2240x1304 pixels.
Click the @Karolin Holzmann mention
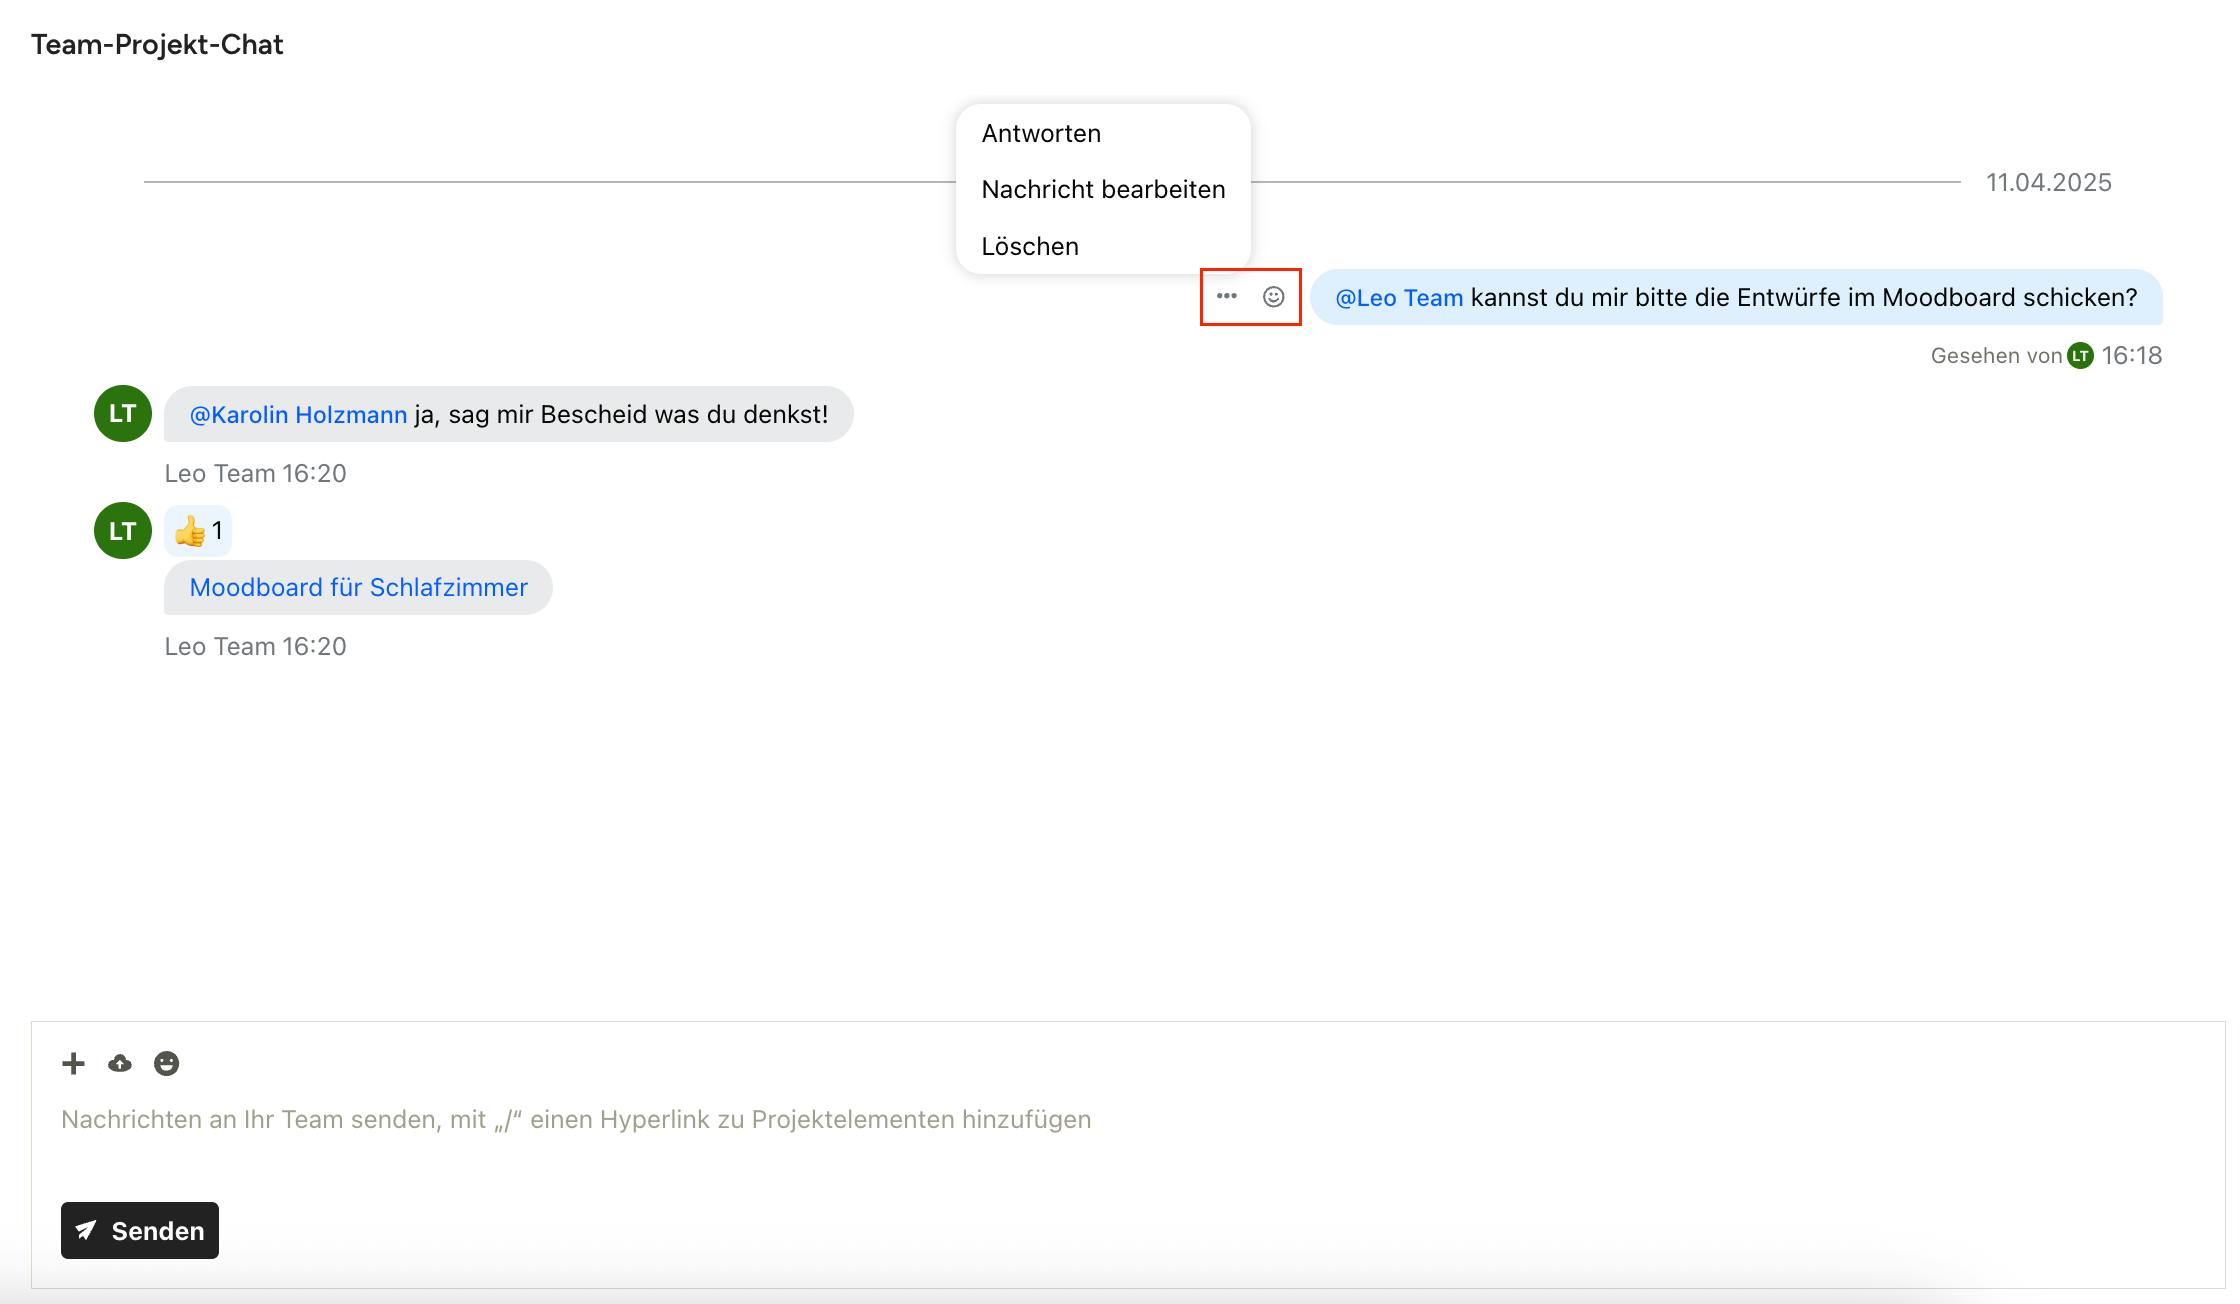click(x=299, y=414)
